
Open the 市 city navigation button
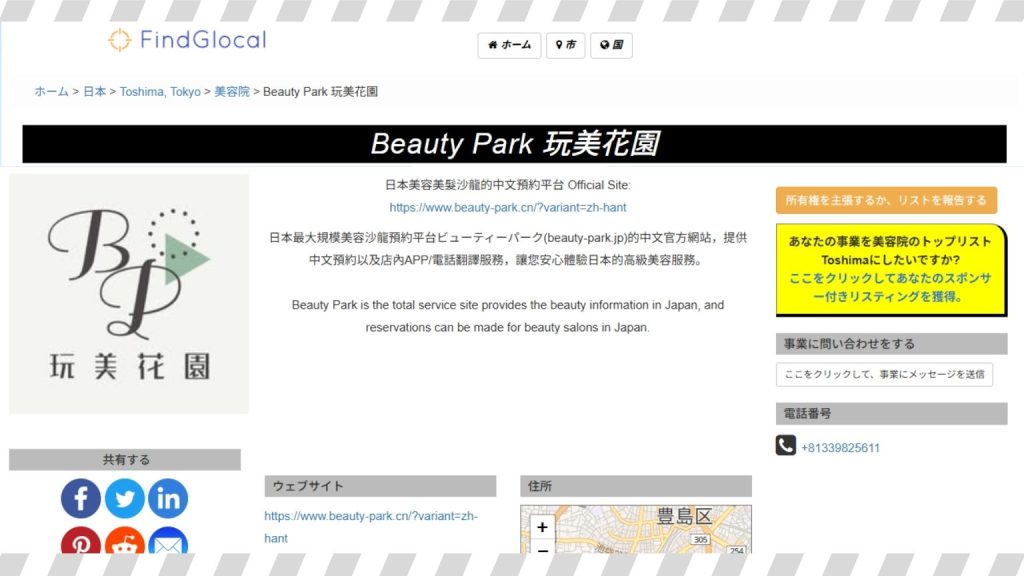(x=565, y=46)
